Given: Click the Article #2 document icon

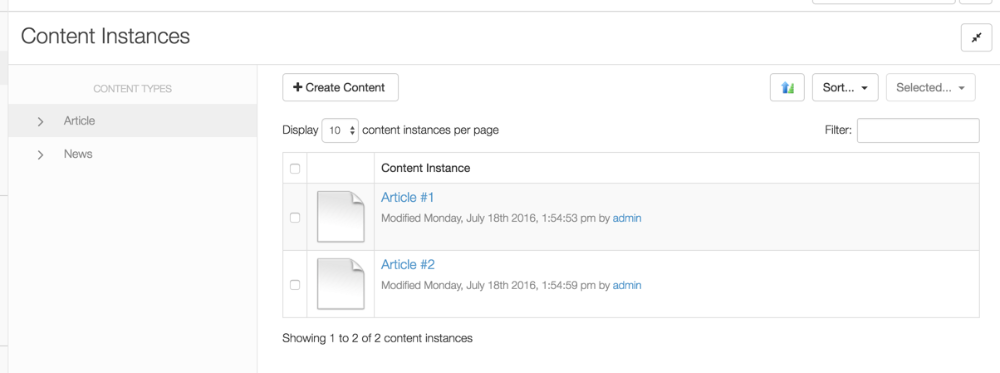Looking at the screenshot, I should coord(341,284).
